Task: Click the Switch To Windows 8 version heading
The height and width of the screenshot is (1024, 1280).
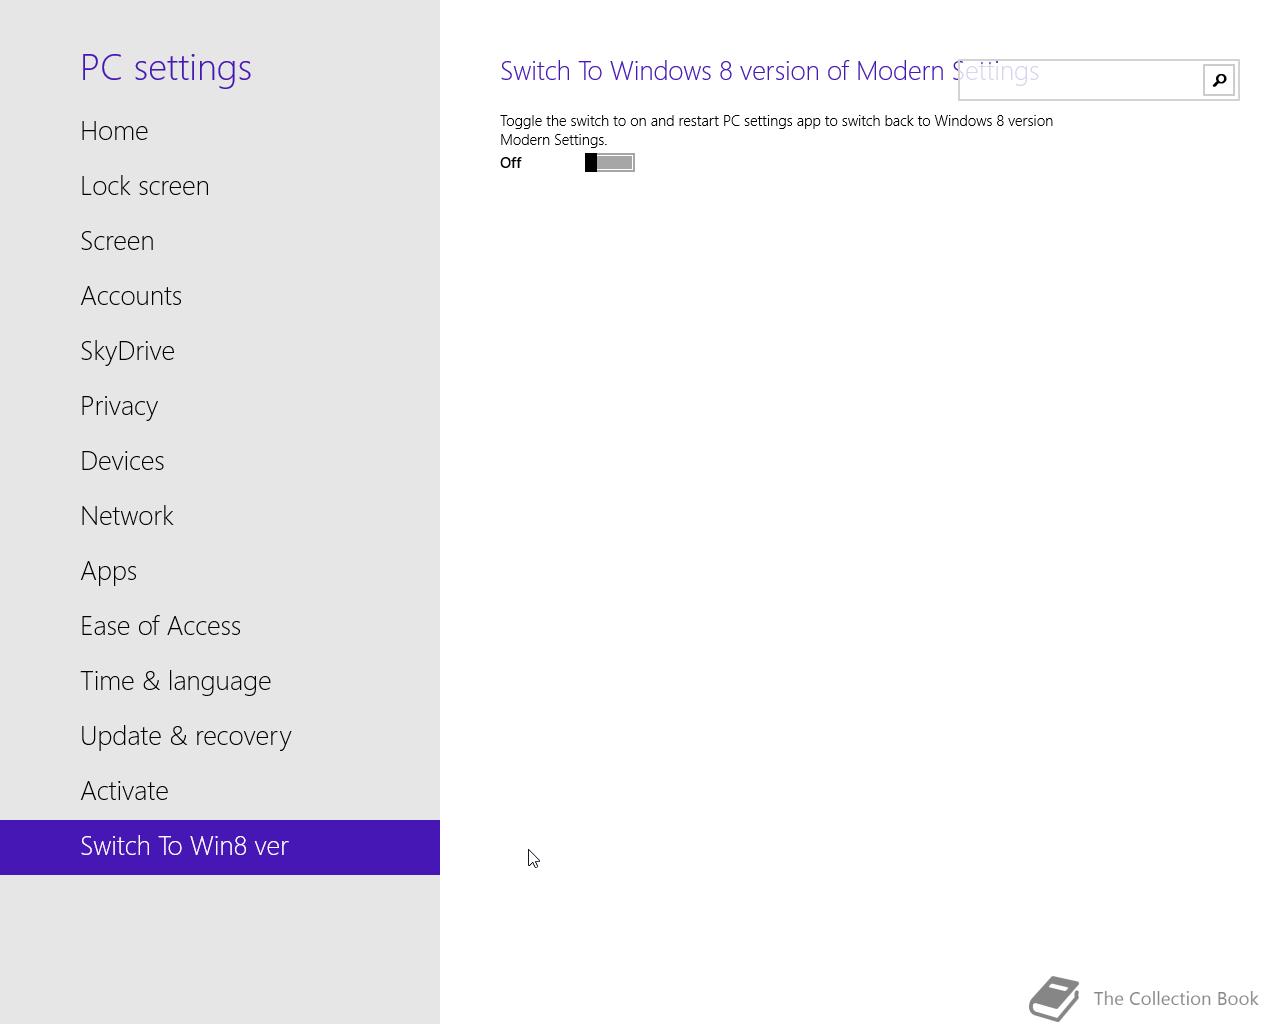Action: (769, 71)
